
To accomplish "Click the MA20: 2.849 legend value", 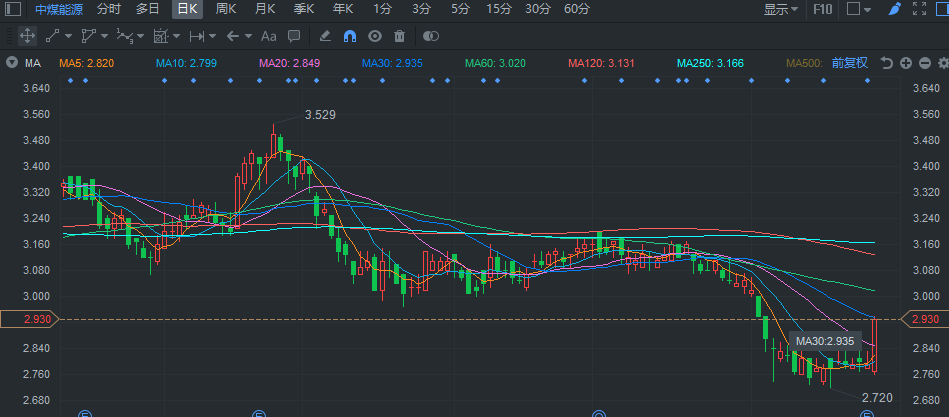I will 289,63.
